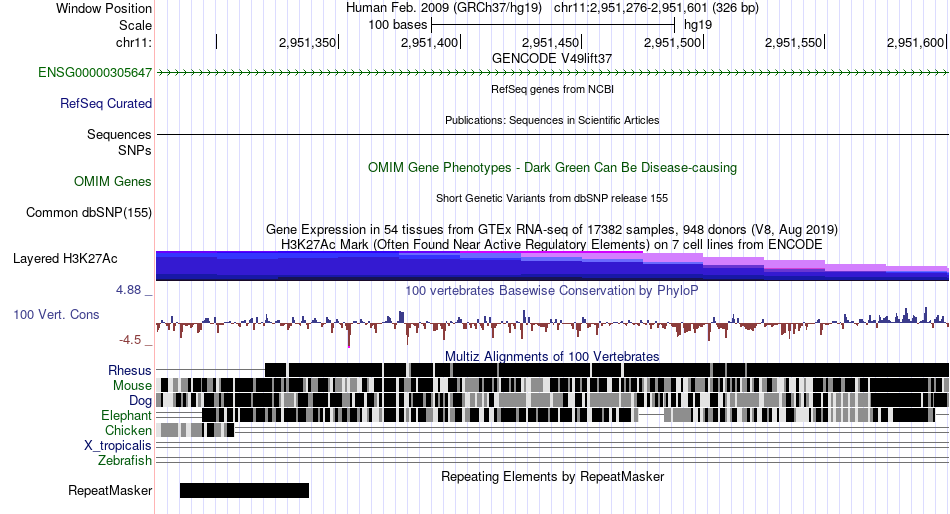
Task: Click the GENCODE V49lift37 track title
Action: coord(552,59)
